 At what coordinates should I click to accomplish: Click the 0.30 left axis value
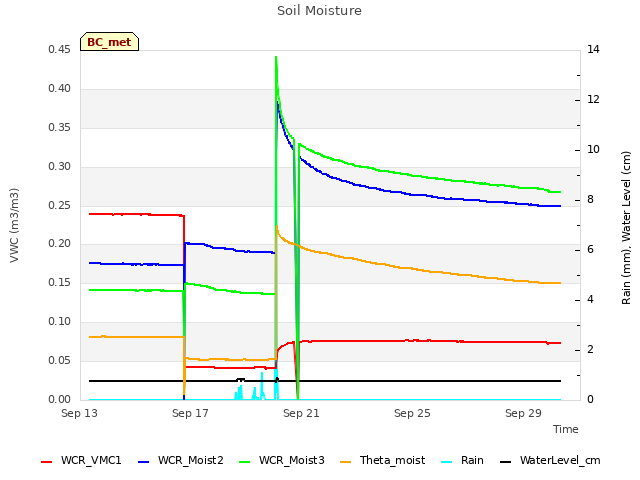point(60,167)
